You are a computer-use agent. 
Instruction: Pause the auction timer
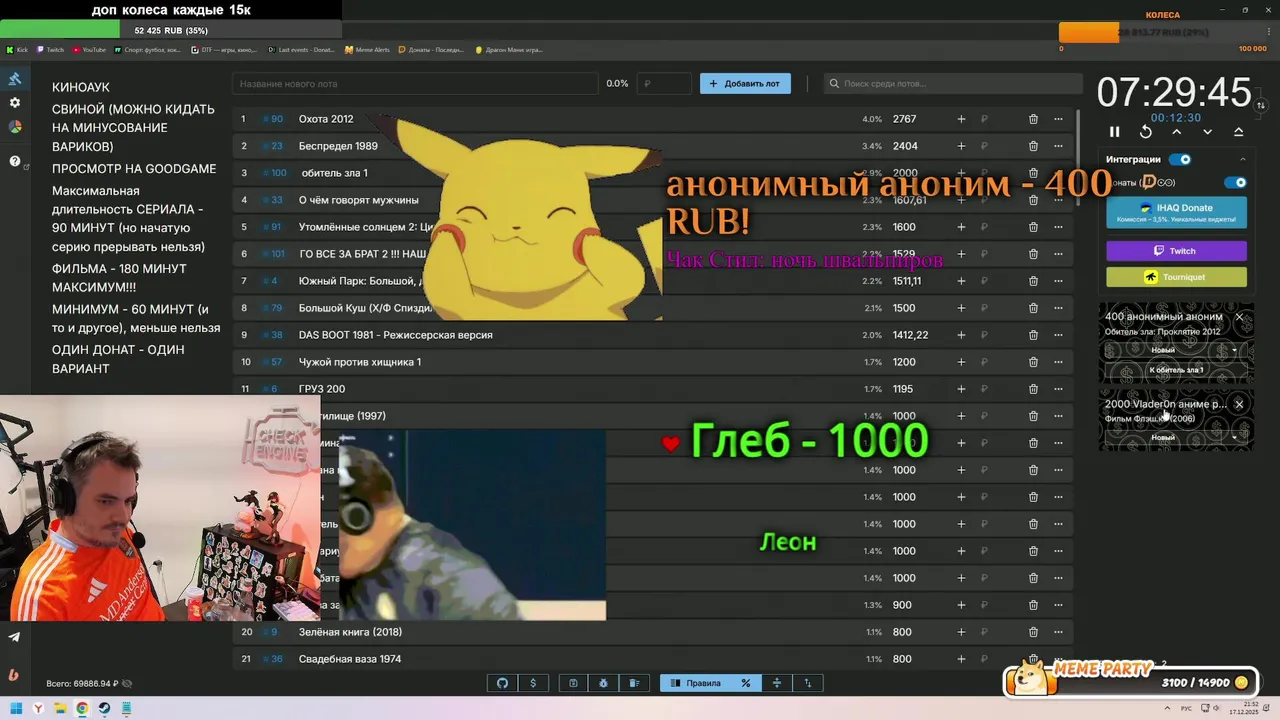[1115, 132]
